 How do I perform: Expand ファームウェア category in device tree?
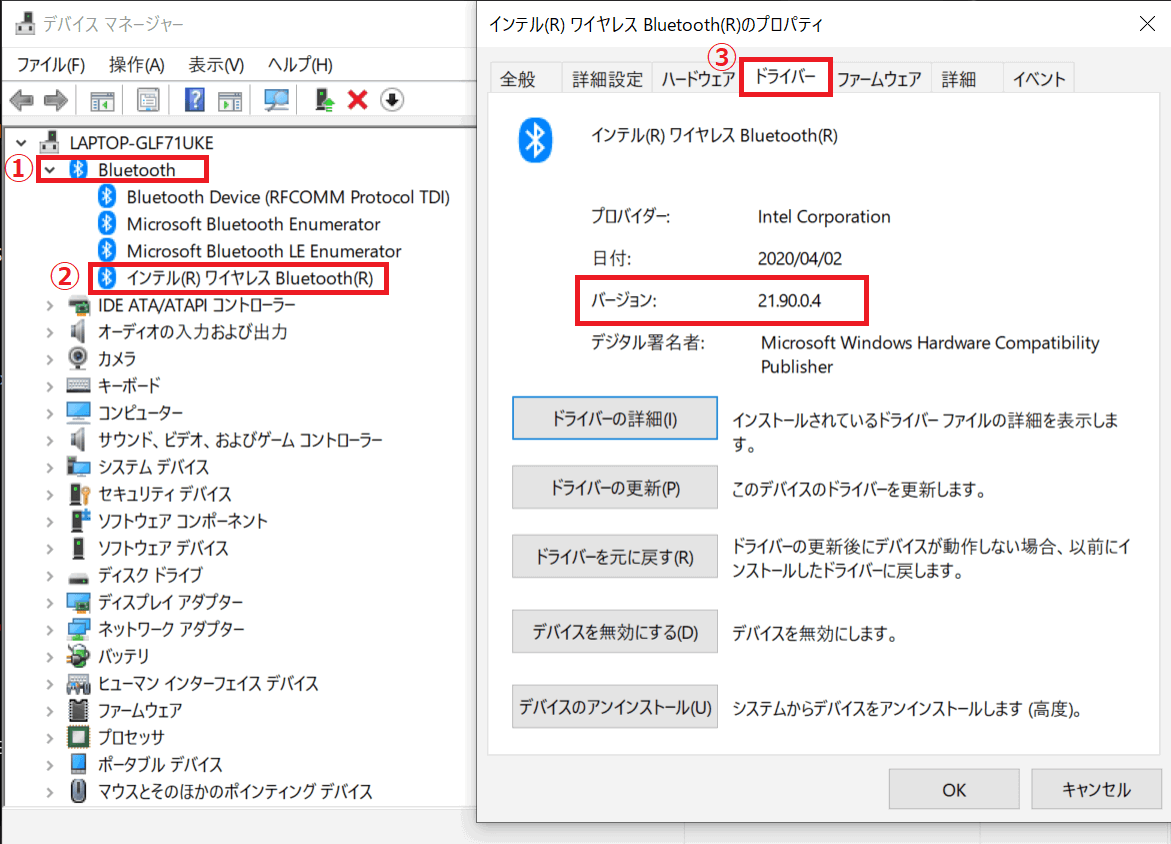(x=50, y=710)
